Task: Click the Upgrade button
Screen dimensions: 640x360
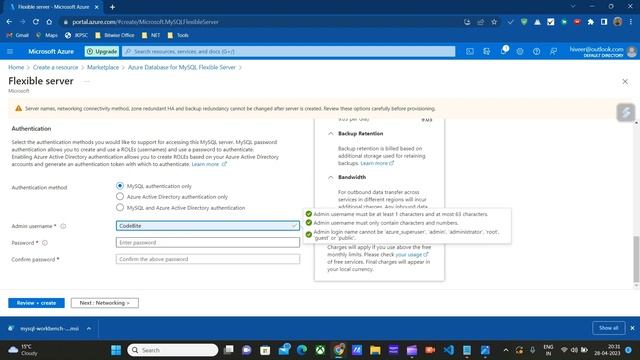Action: pos(102,51)
